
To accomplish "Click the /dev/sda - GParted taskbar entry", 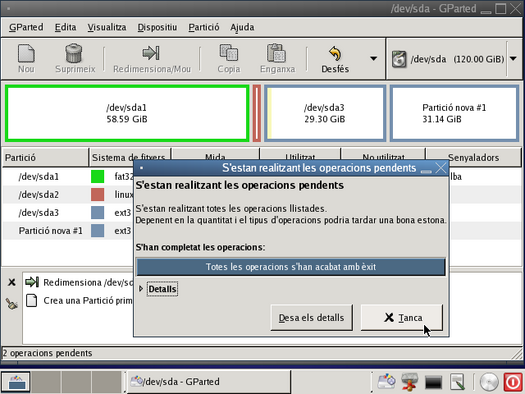I will (x=208, y=382).
